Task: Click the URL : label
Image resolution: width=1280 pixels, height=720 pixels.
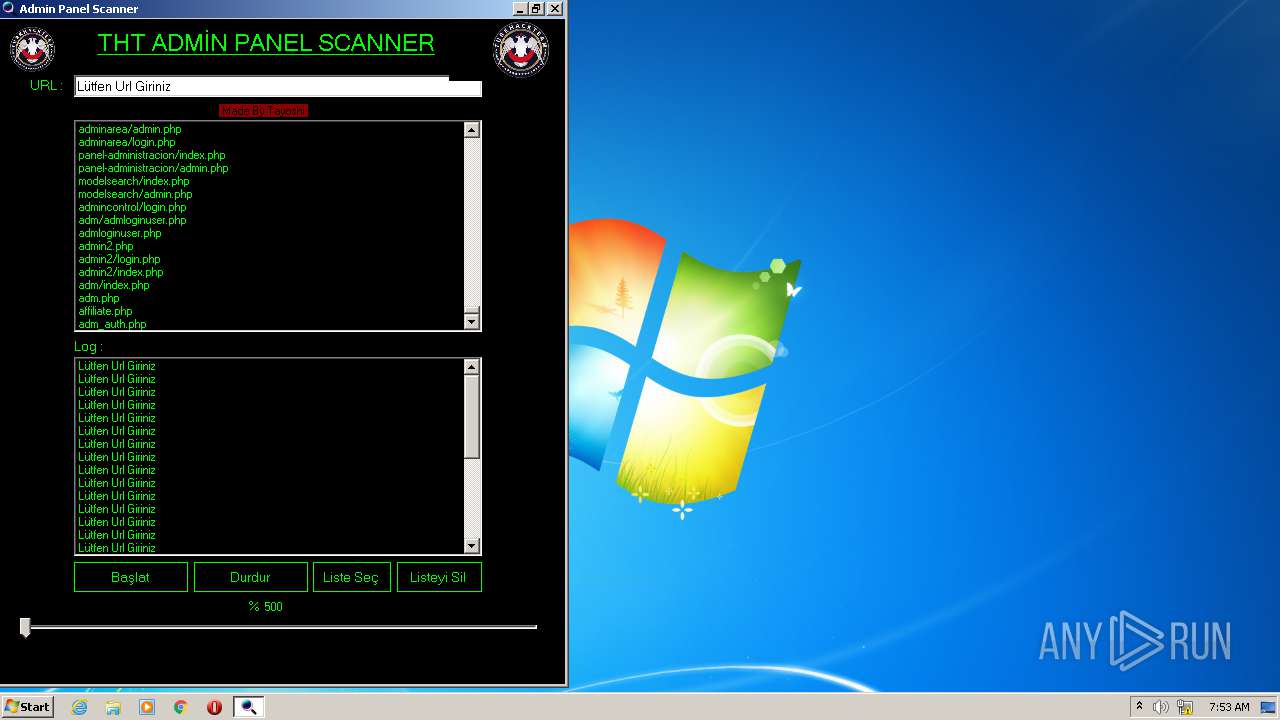Action: point(46,85)
